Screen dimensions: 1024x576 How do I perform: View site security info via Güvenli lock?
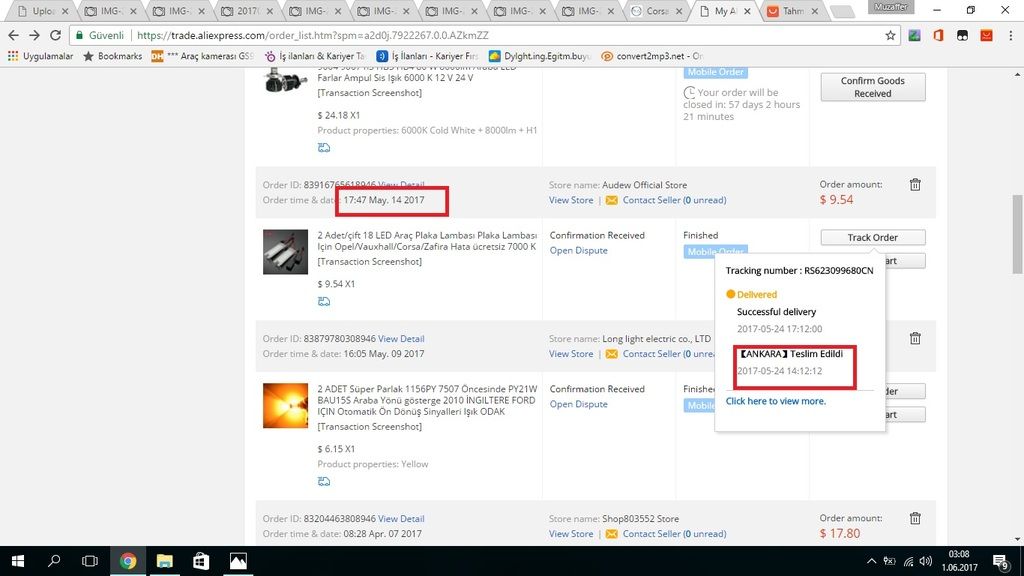pos(100,35)
